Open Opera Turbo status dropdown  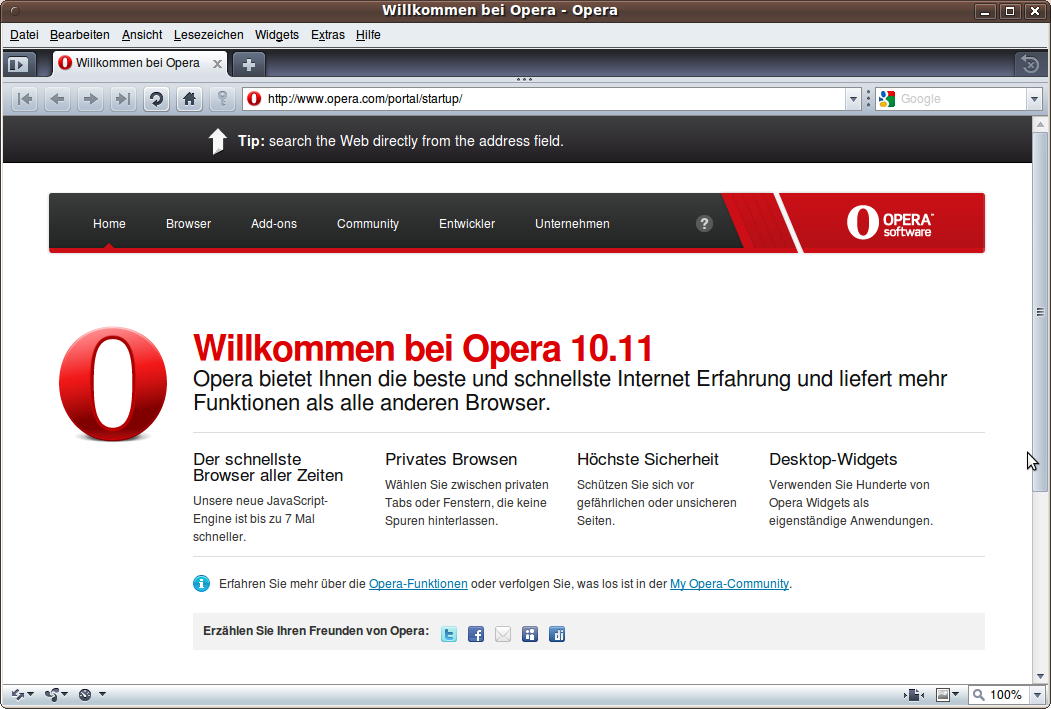point(92,695)
